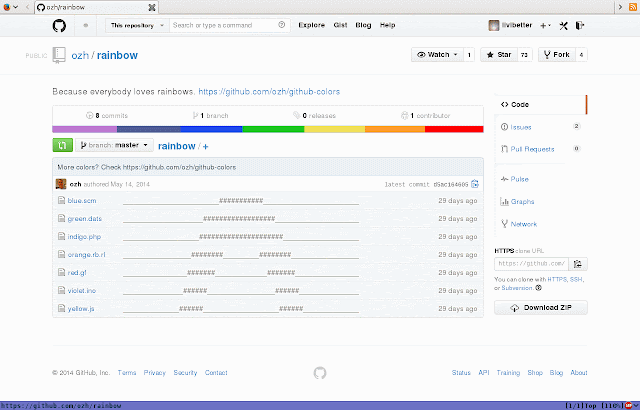Click the violet segment of language bar
Viewport: 640px width, 410px height.
coord(84,129)
